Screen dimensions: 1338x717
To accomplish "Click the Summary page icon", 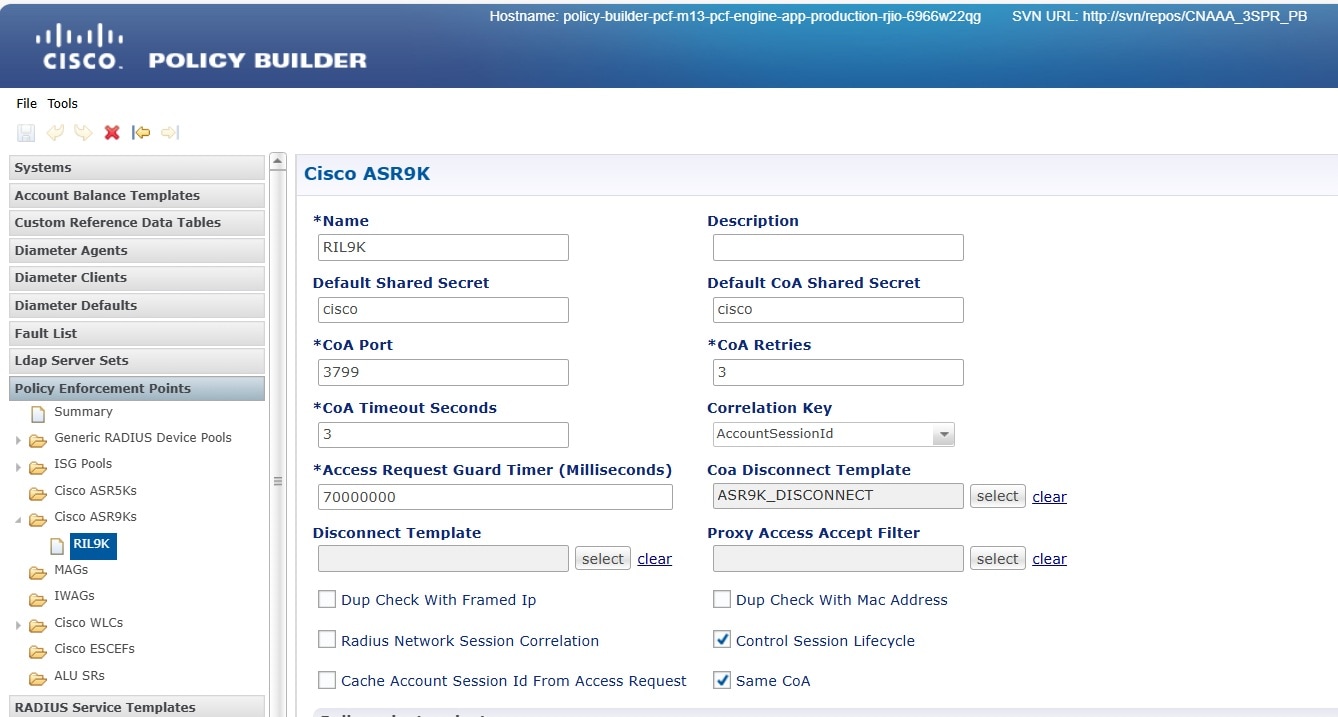I will (38, 413).
